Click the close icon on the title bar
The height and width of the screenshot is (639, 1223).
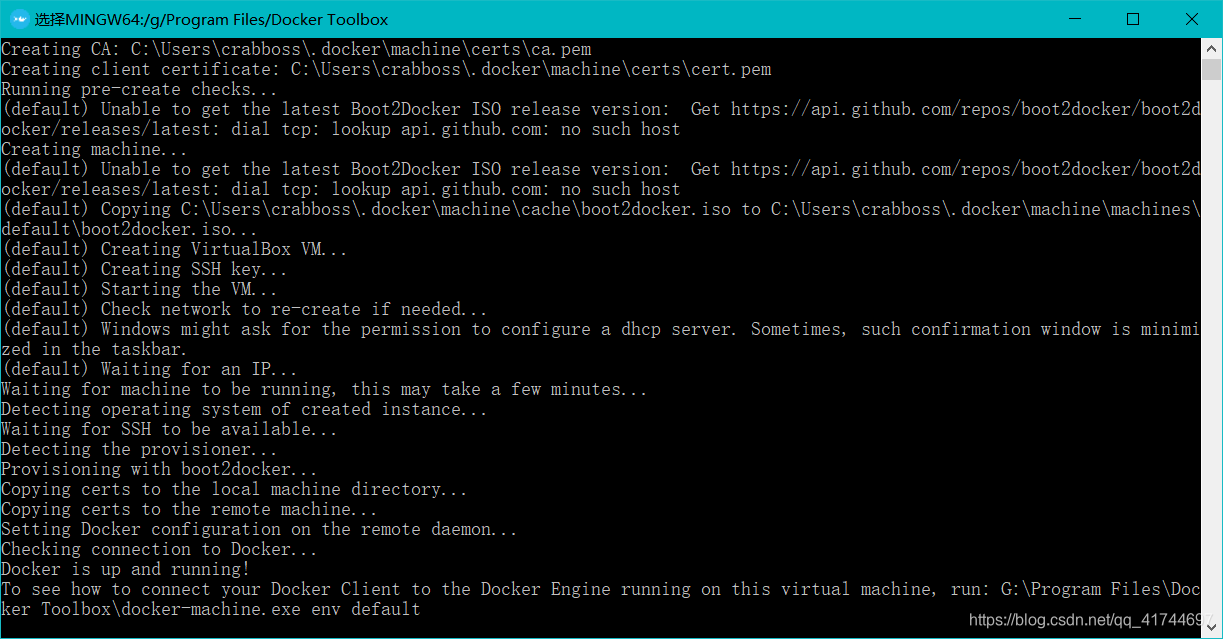(1192, 18)
